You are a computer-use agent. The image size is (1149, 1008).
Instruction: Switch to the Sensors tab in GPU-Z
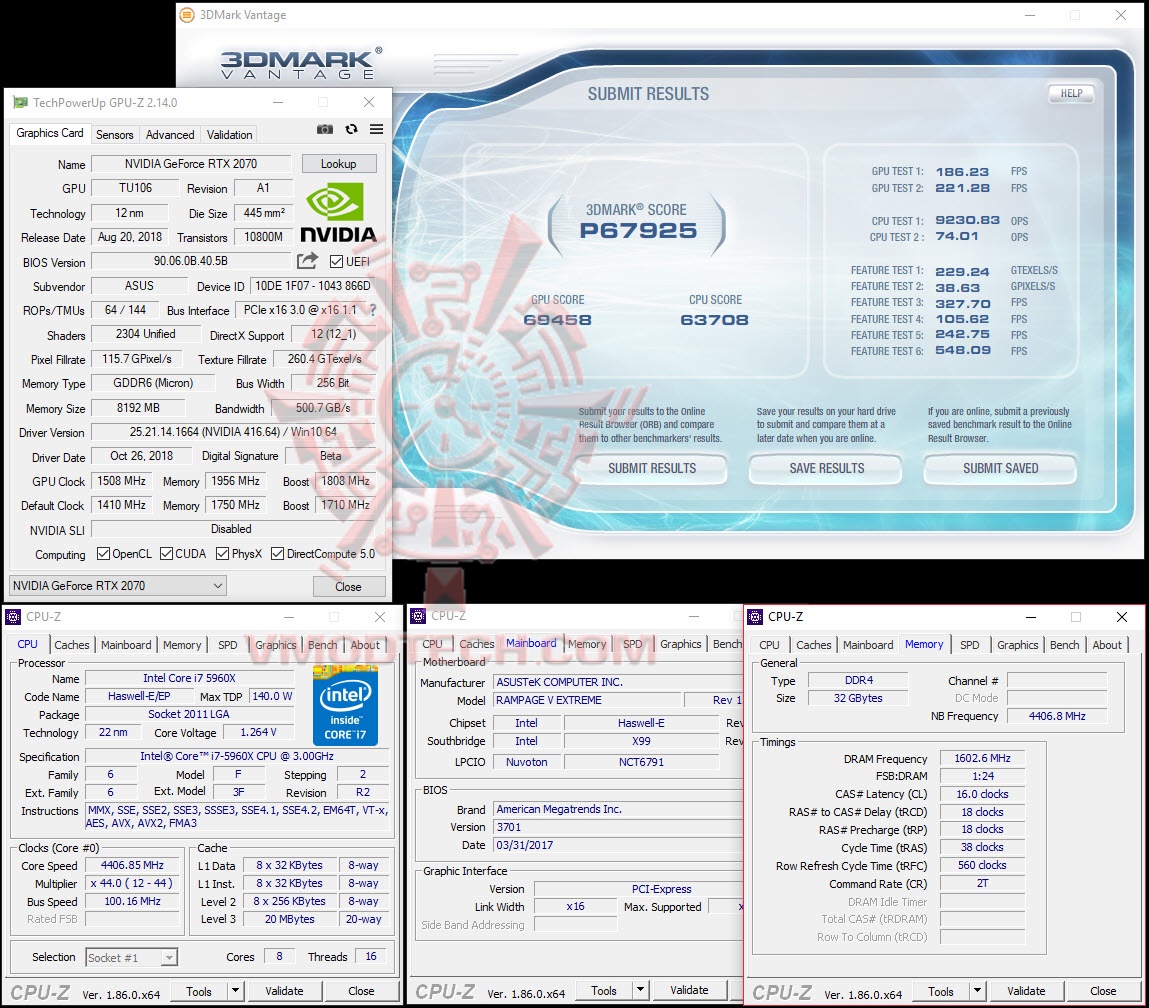point(114,135)
